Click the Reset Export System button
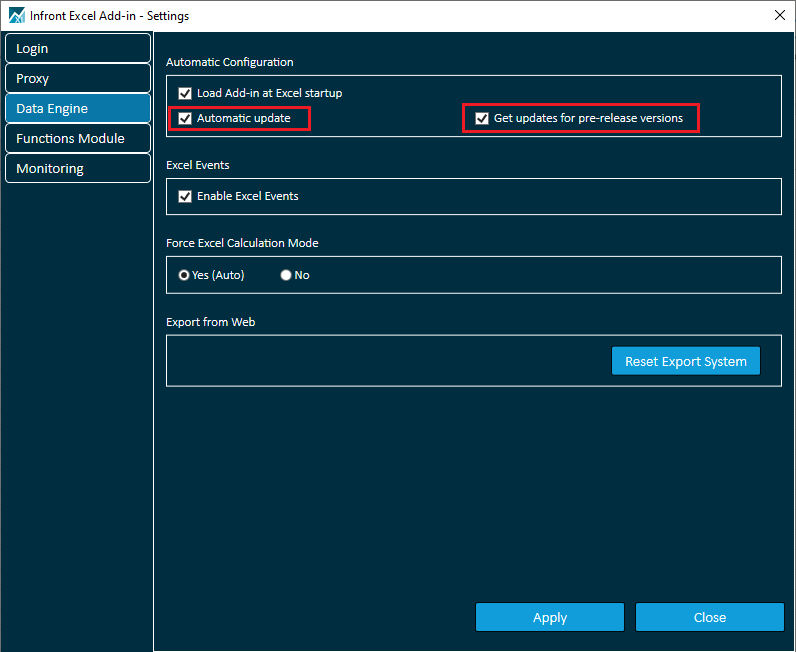Viewport: 796px width, 652px height. coord(685,361)
